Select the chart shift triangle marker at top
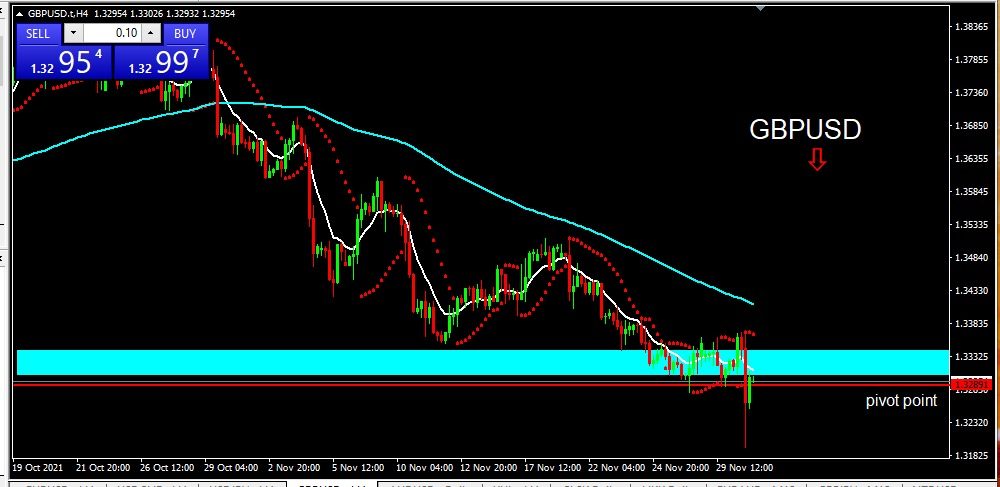The width and height of the screenshot is (1000, 487). 760,8
